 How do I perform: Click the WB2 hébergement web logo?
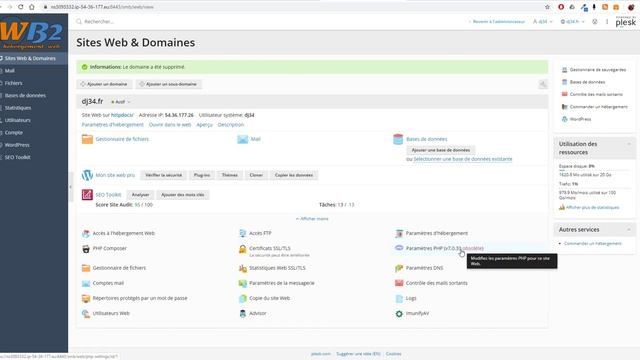click(x=32, y=34)
